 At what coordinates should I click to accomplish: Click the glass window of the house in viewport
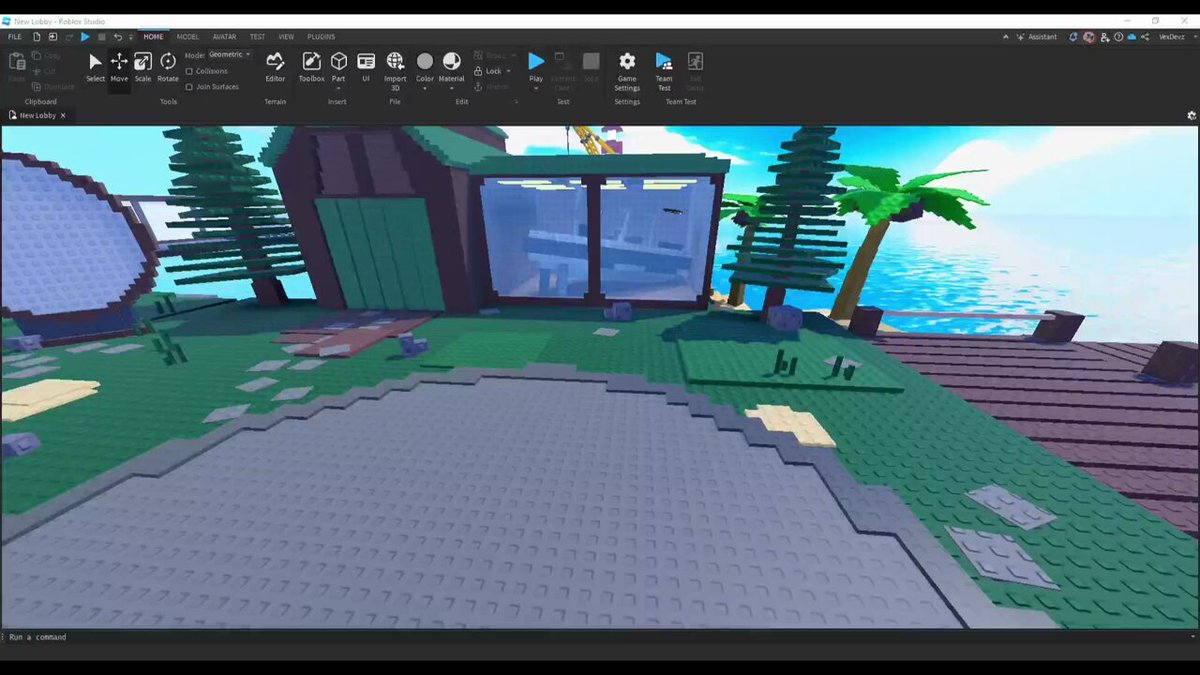[x=598, y=240]
